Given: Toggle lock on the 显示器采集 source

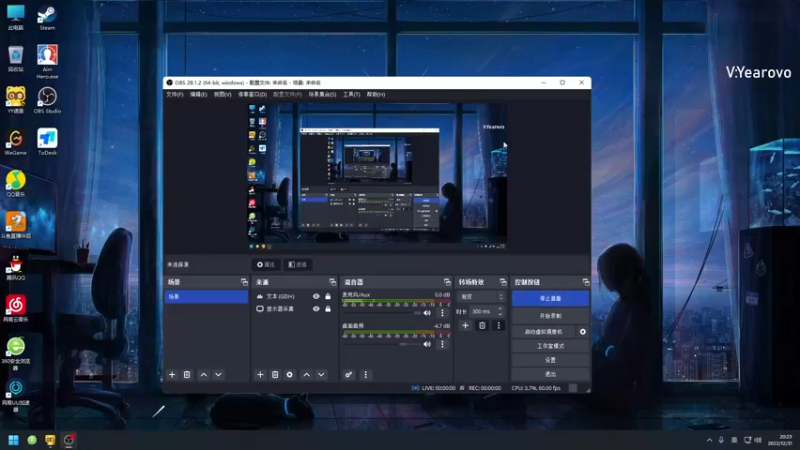Looking at the screenshot, I should click(328, 309).
